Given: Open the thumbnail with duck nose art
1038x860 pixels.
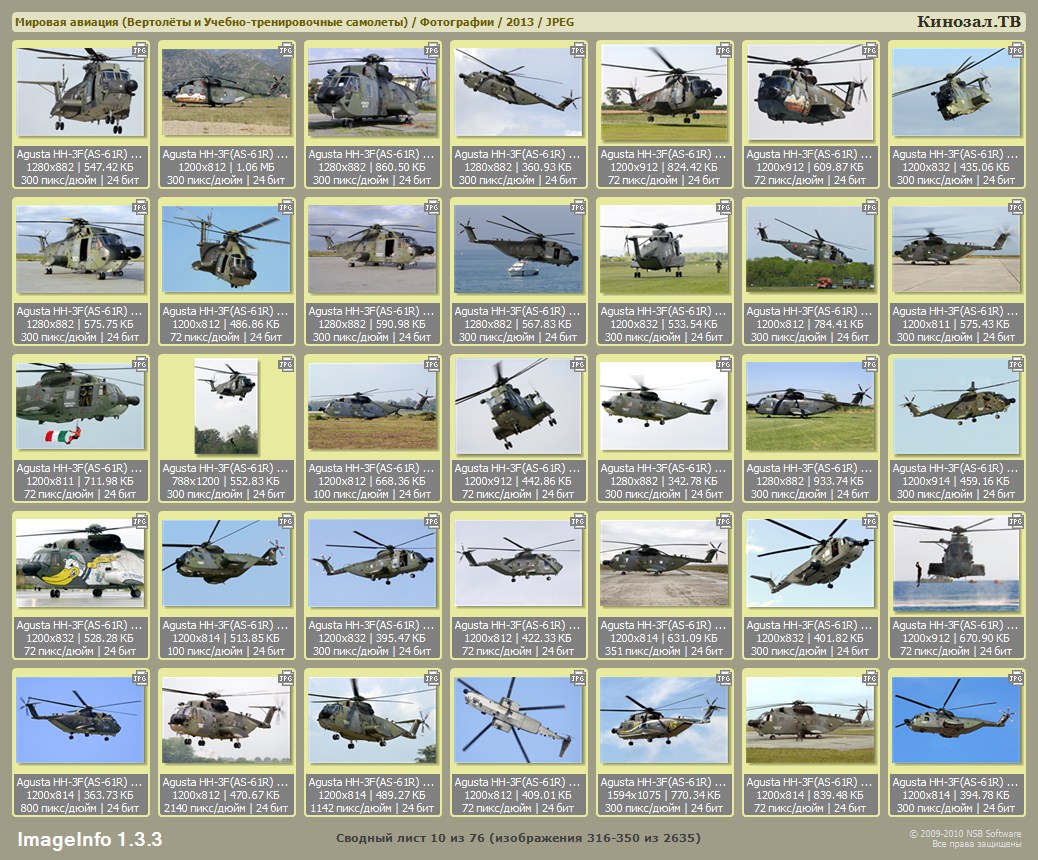Looking at the screenshot, I should pos(80,563).
